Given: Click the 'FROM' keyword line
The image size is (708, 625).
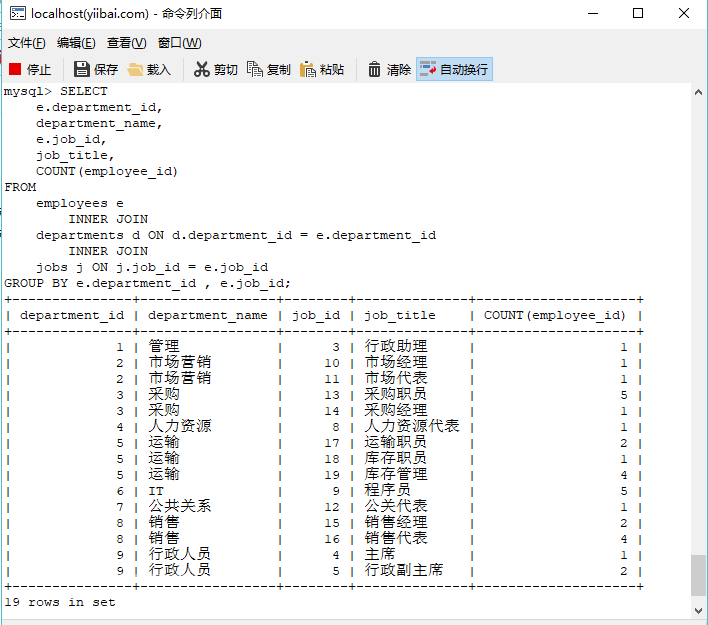Looking at the screenshot, I should coord(20,187).
